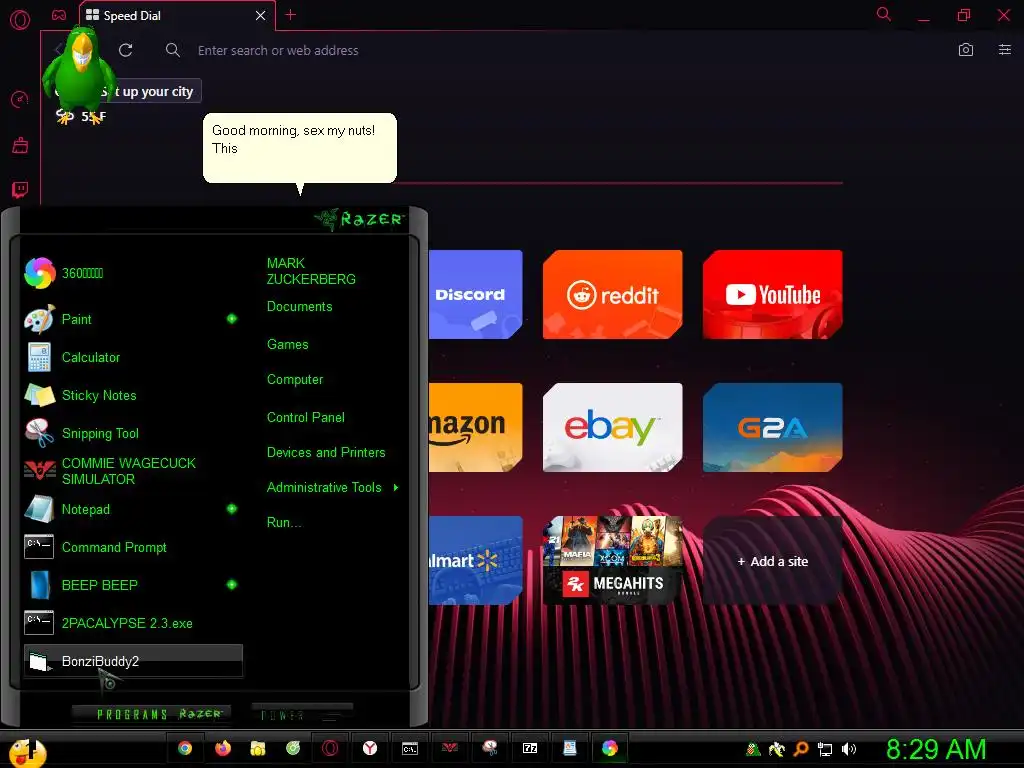Click the 8:29 AM clock
Image resolution: width=1024 pixels, height=768 pixels.
tap(936, 750)
